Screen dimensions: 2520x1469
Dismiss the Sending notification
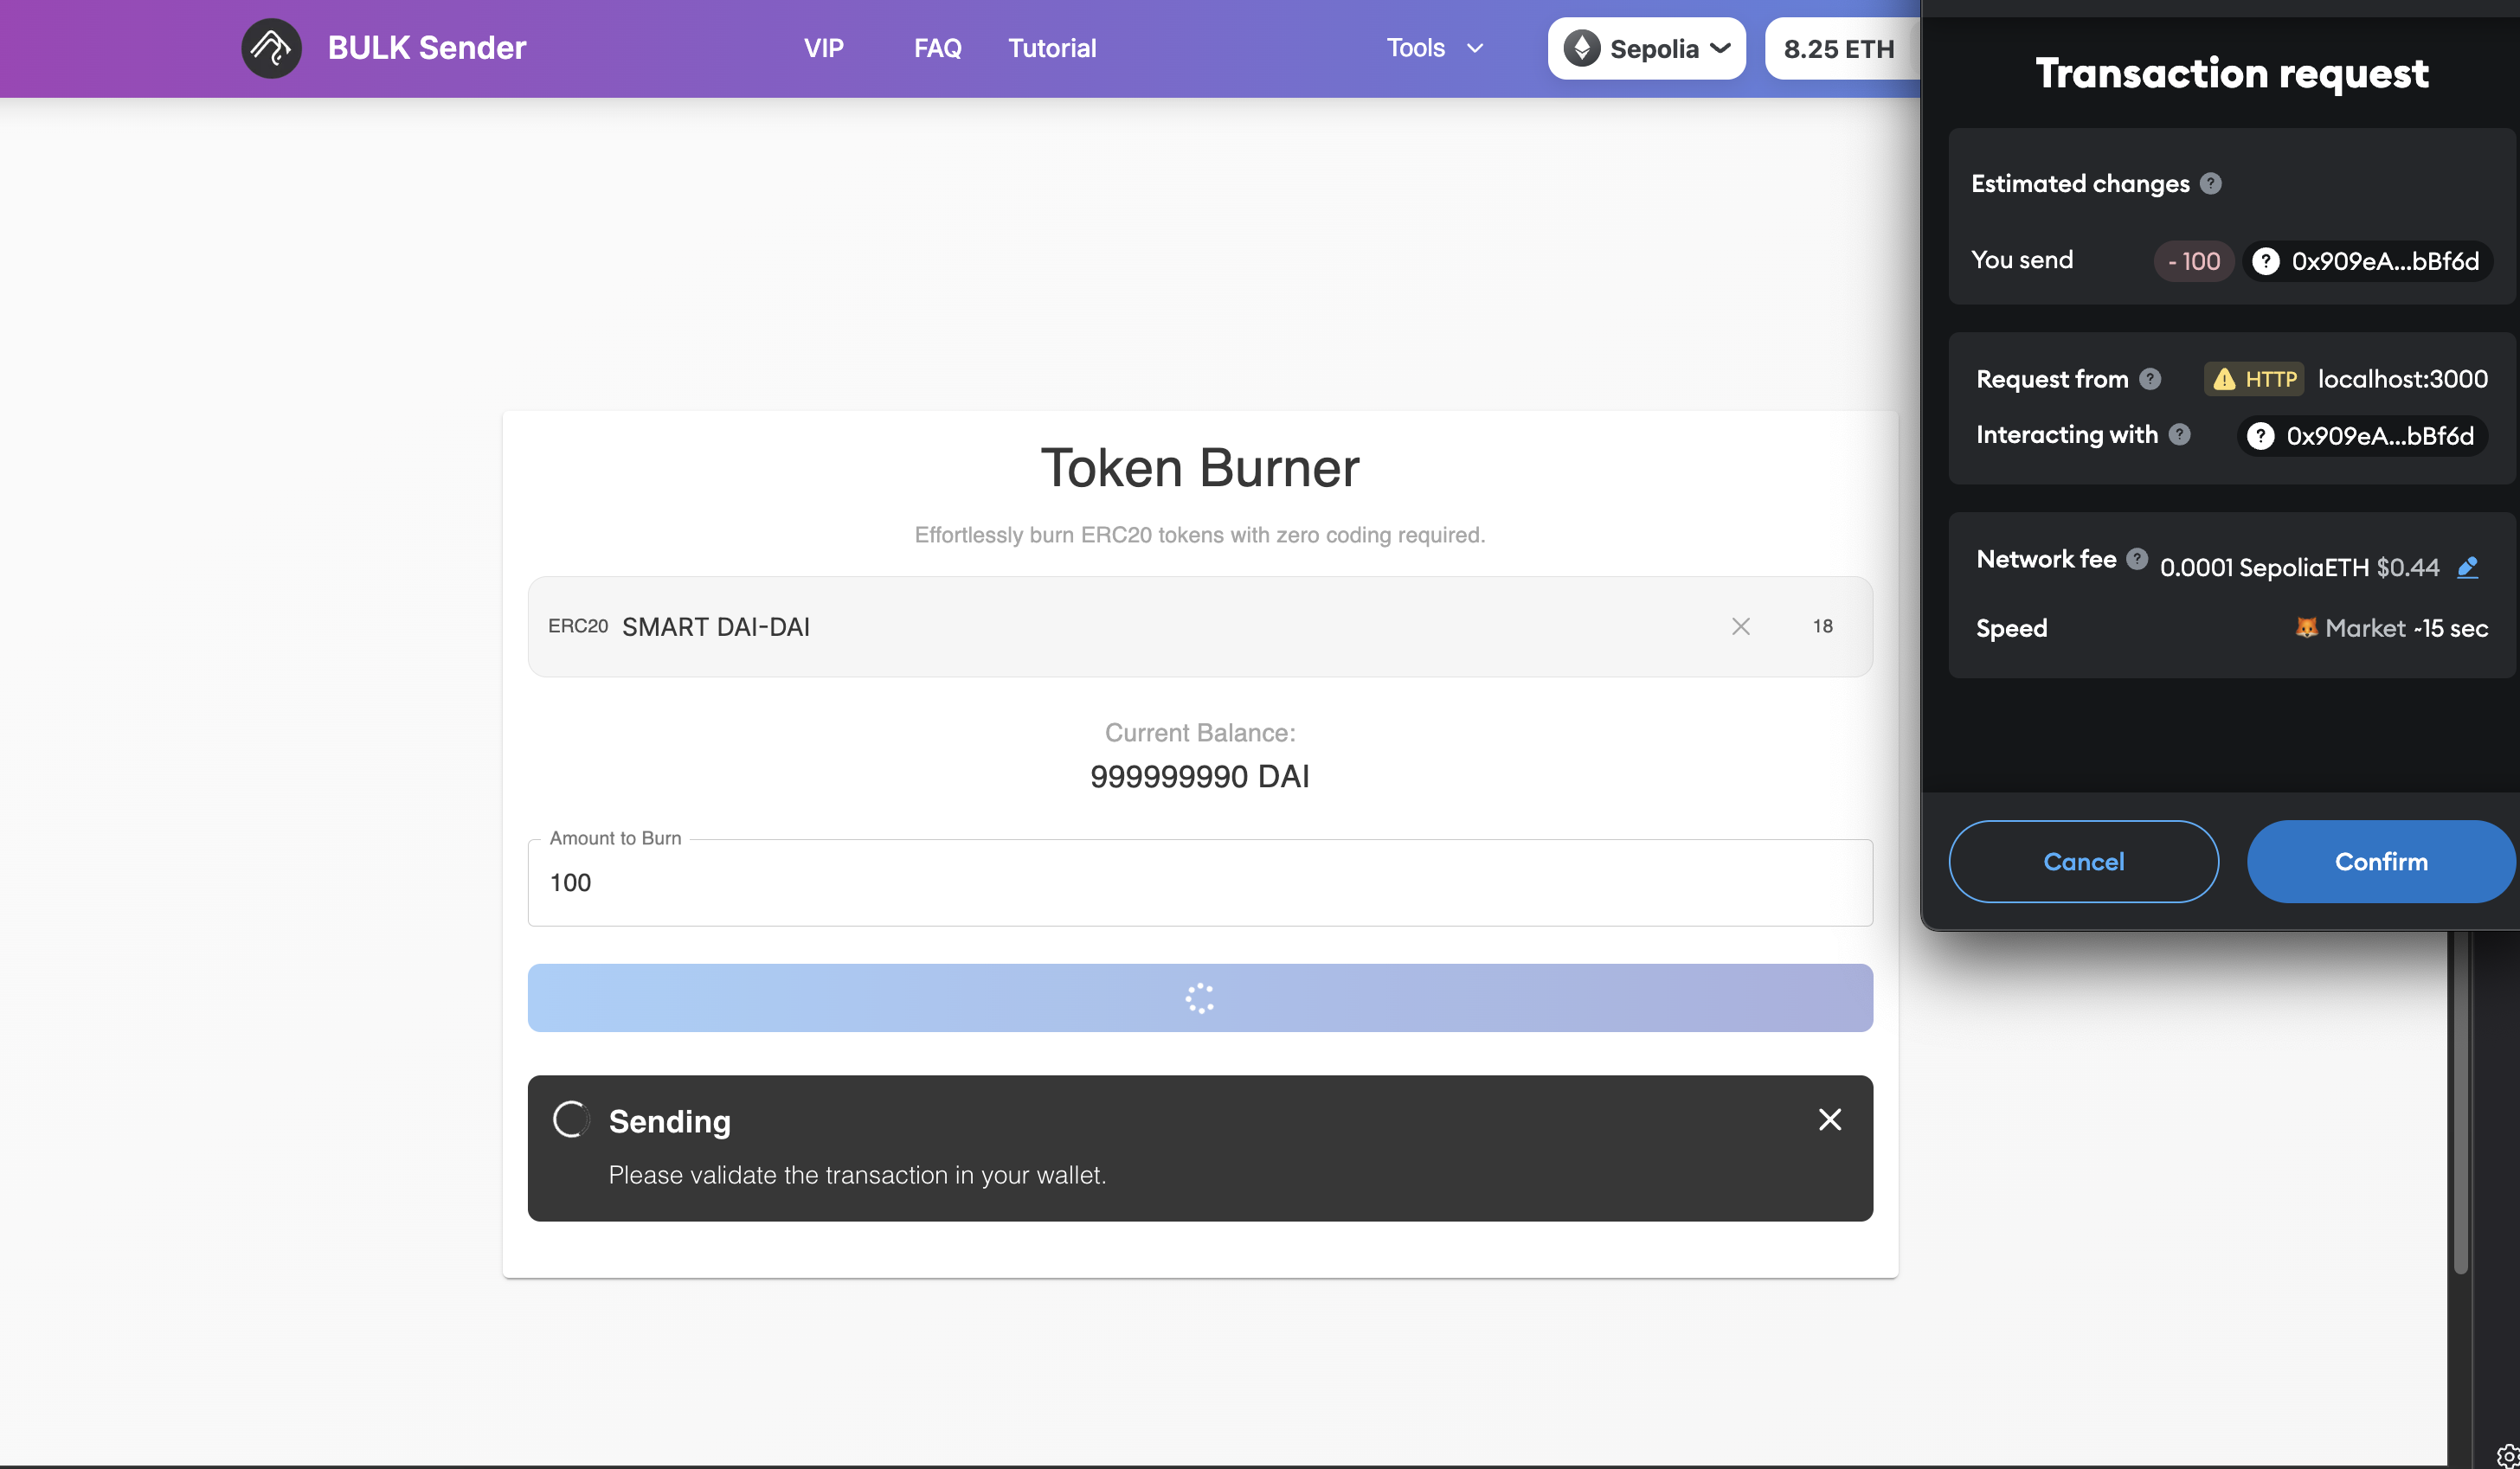(x=1829, y=1119)
